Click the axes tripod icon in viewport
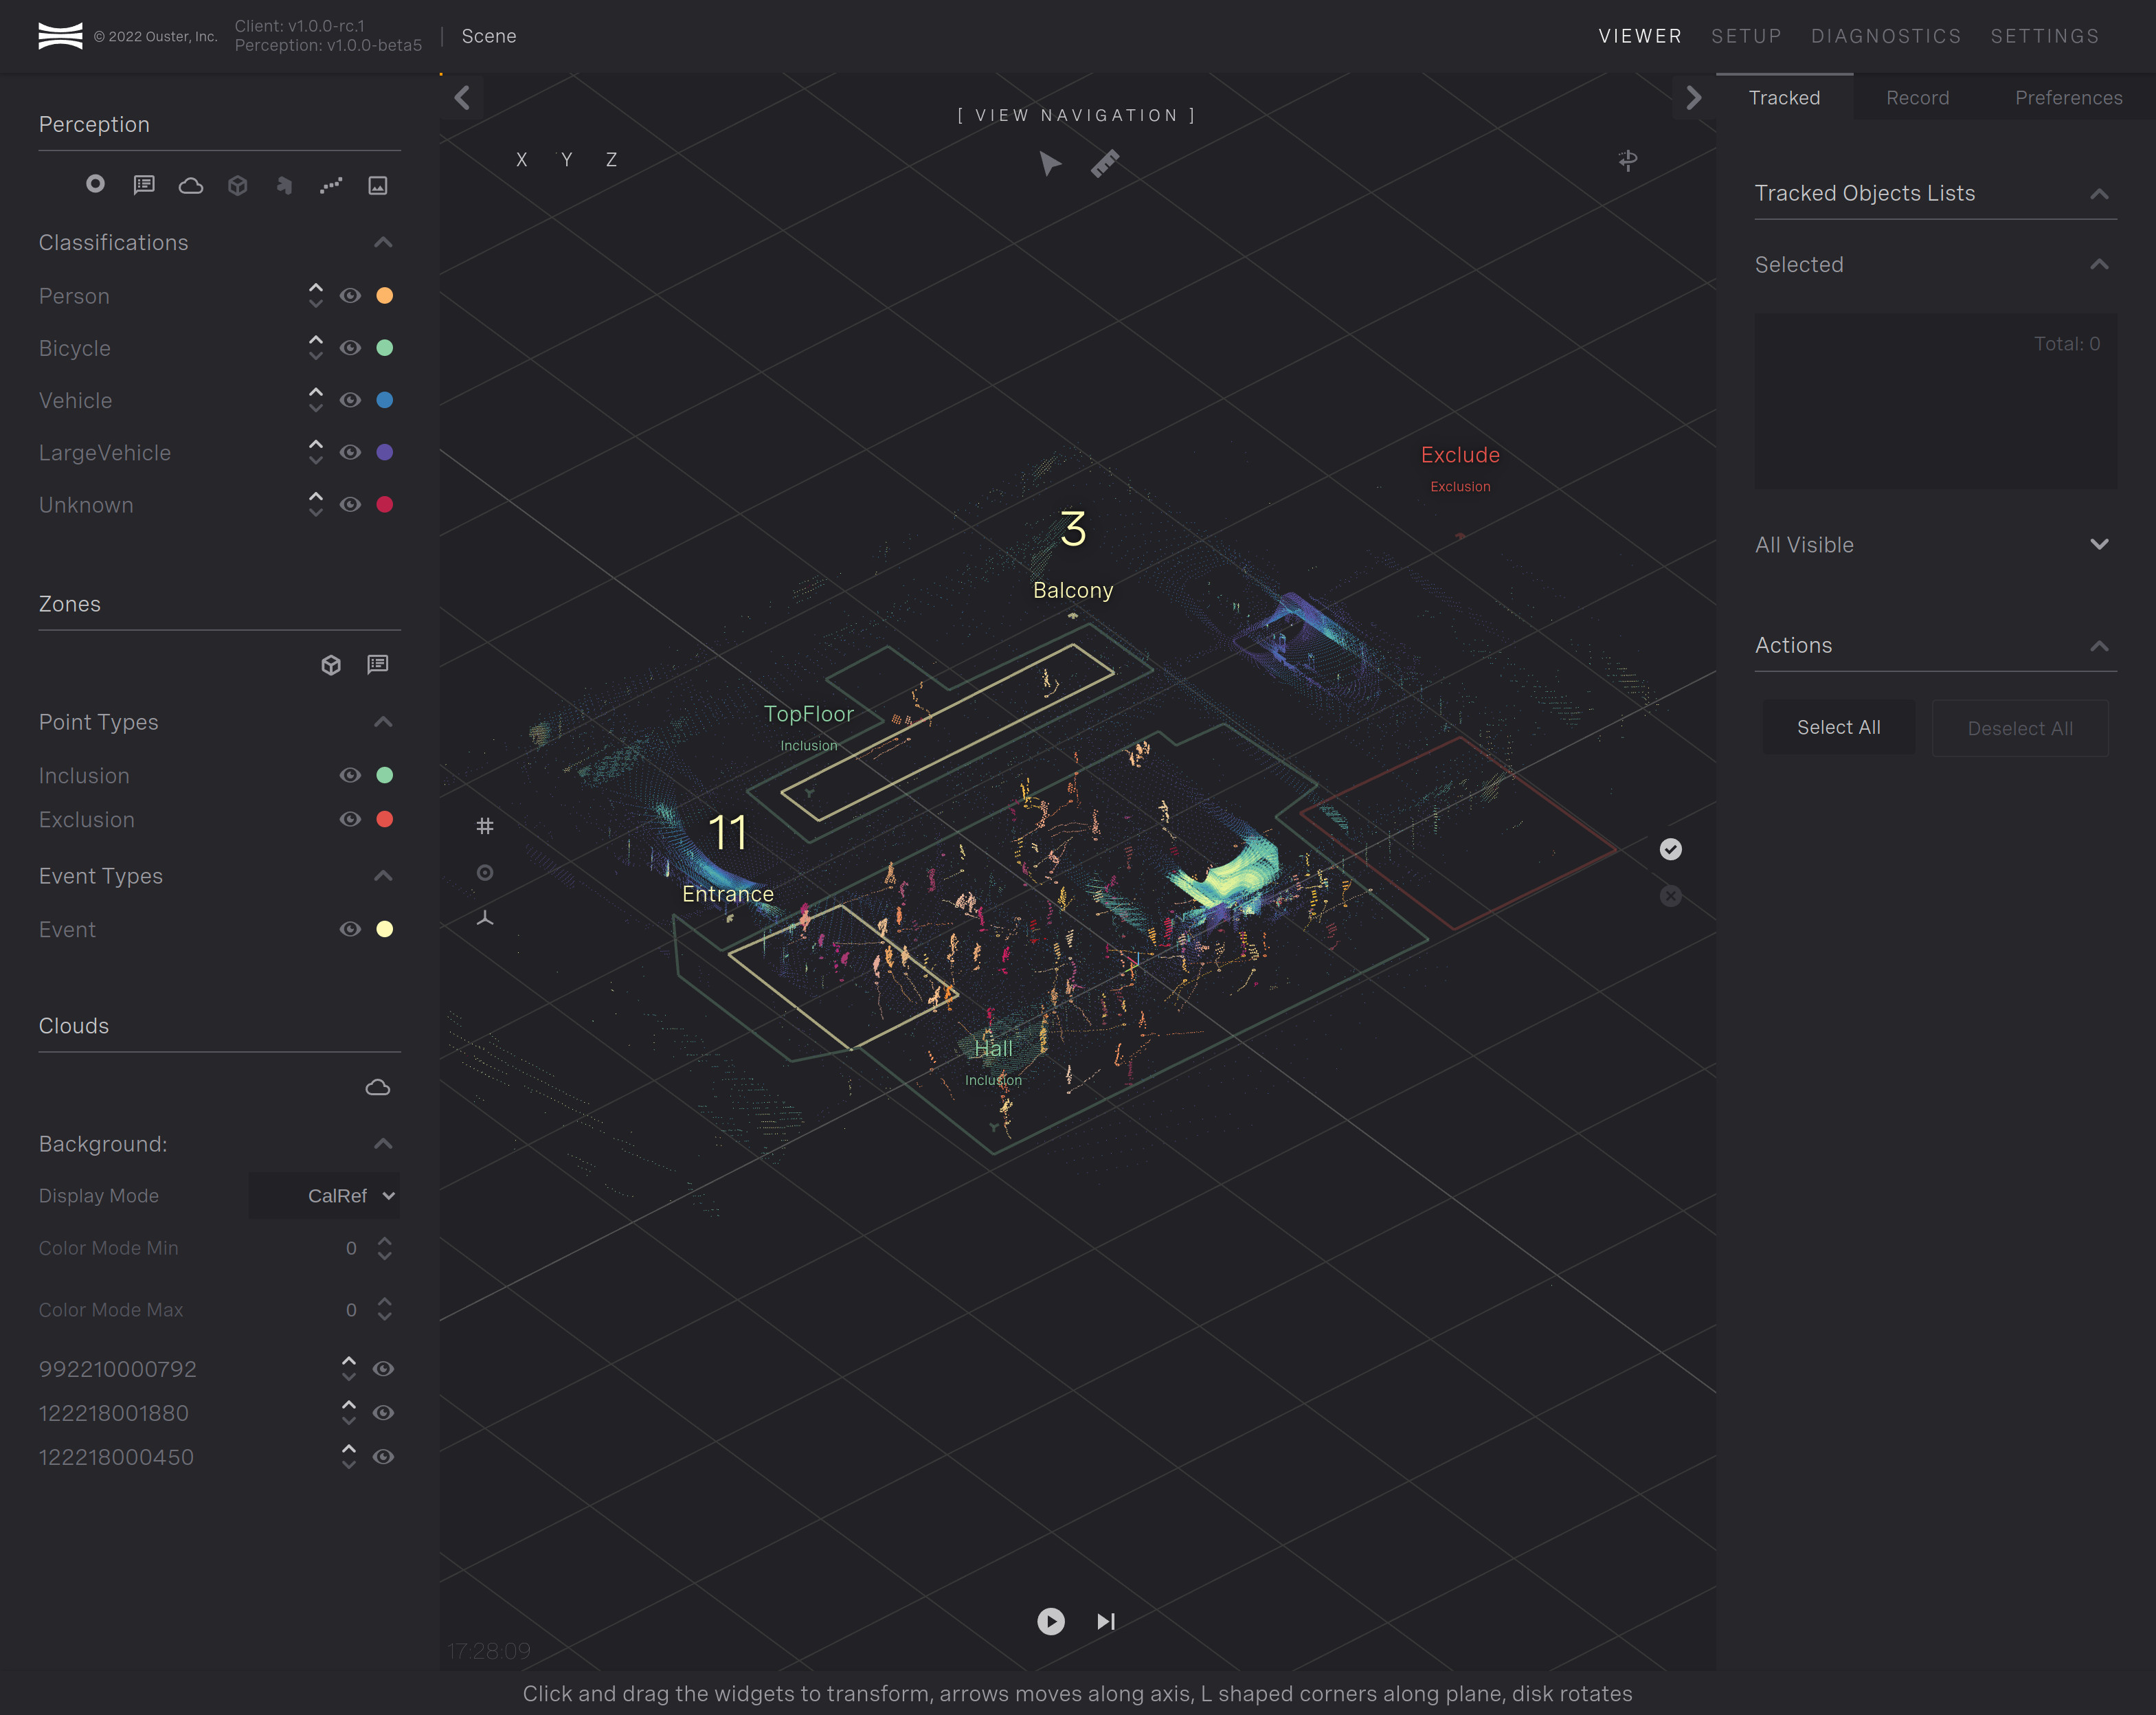2156x1715 pixels. click(x=485, y=918)
